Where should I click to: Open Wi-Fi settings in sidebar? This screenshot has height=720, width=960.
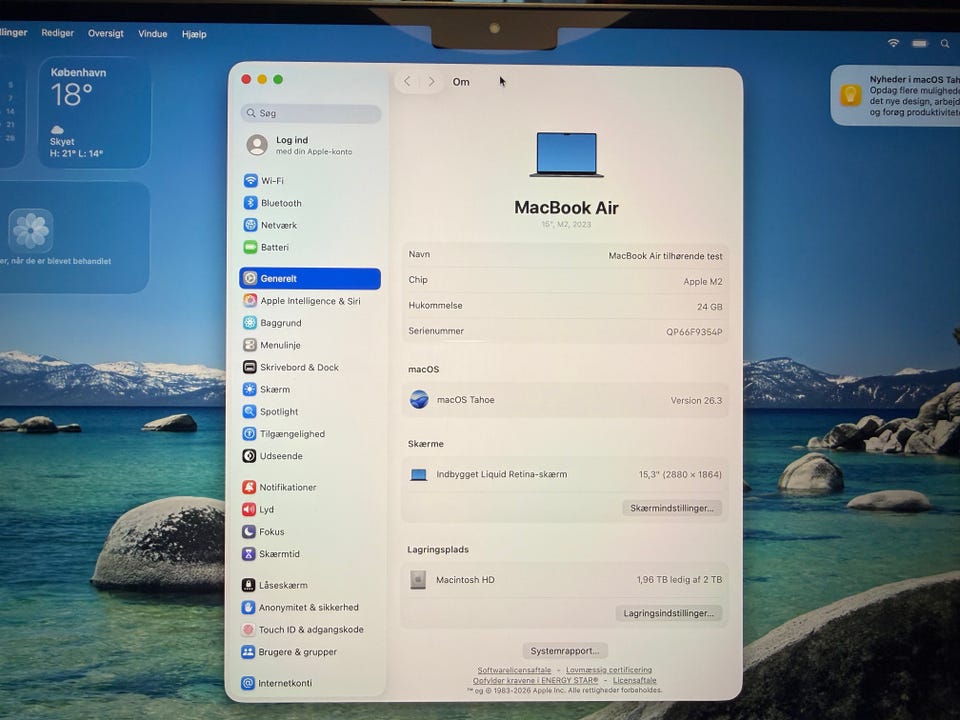pyautogui.click(x=264, y=181)
